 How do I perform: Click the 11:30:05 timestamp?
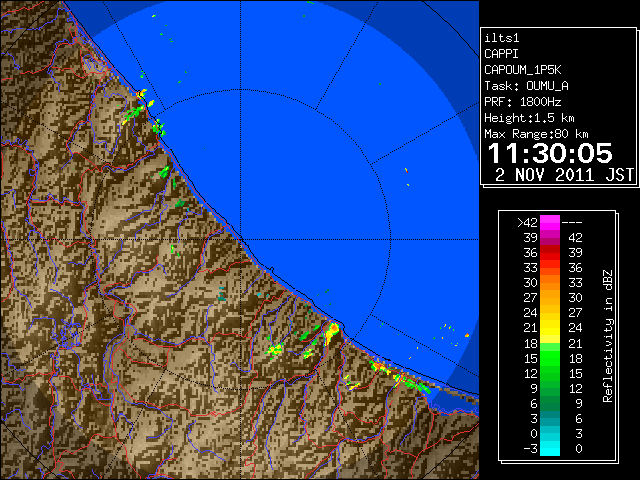pos(550,153)
